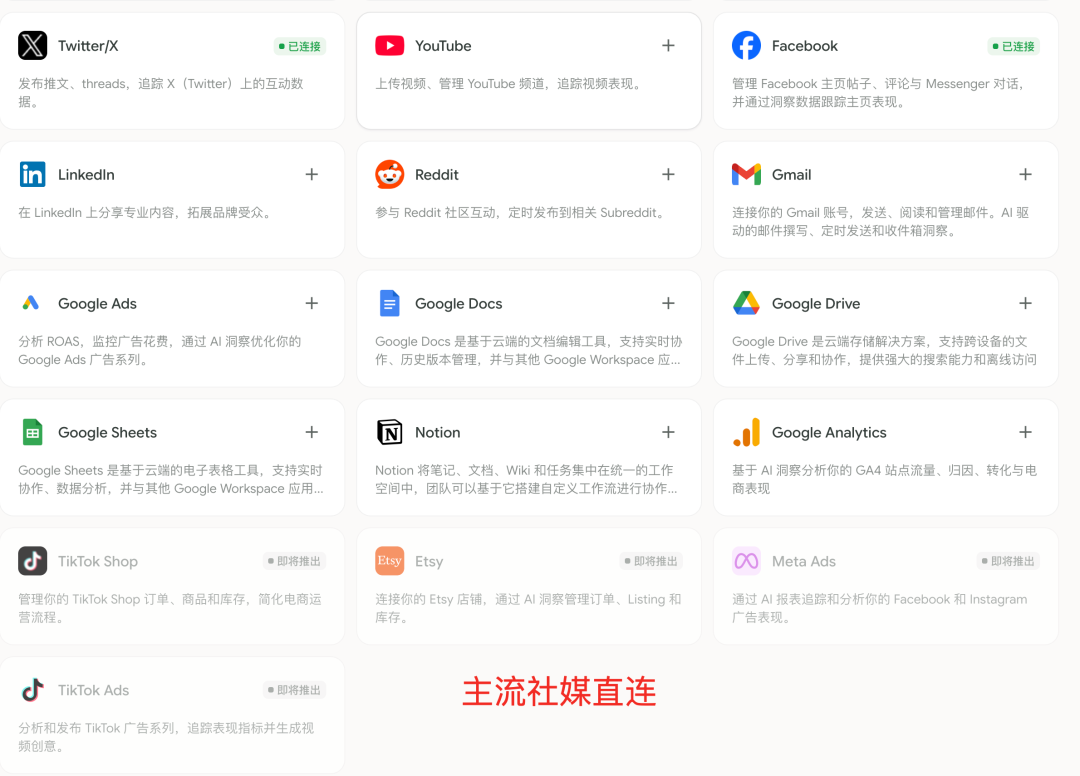Select the YouTube card title
The width and height of the screenshot is (1080, 776).
click(443, 46)
